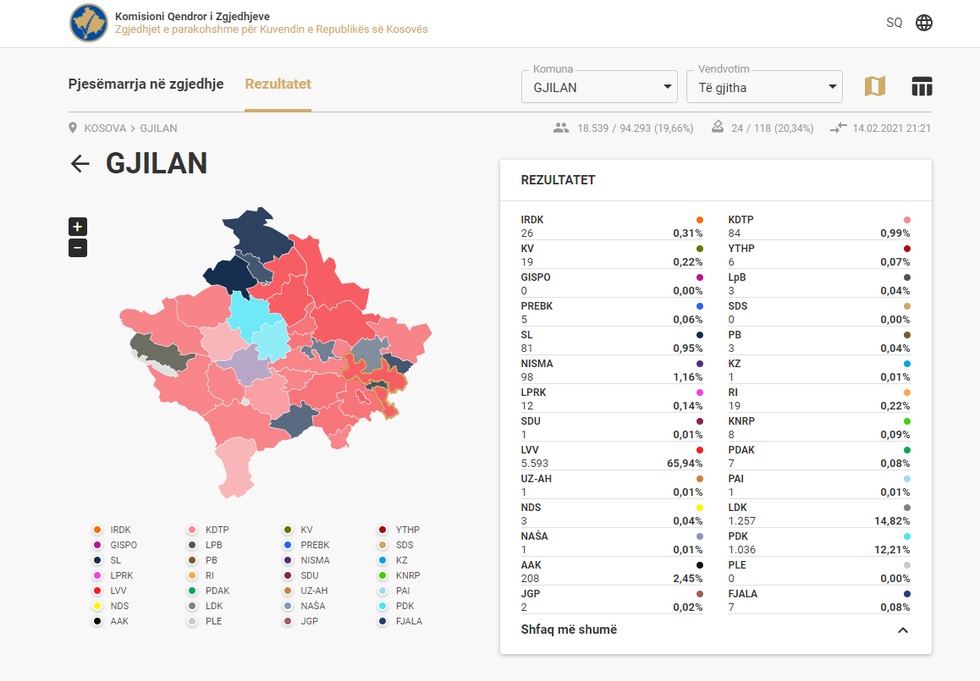Toggle PDK party in map legend
This screenshot has width=980, height=681.
point(404,606)
